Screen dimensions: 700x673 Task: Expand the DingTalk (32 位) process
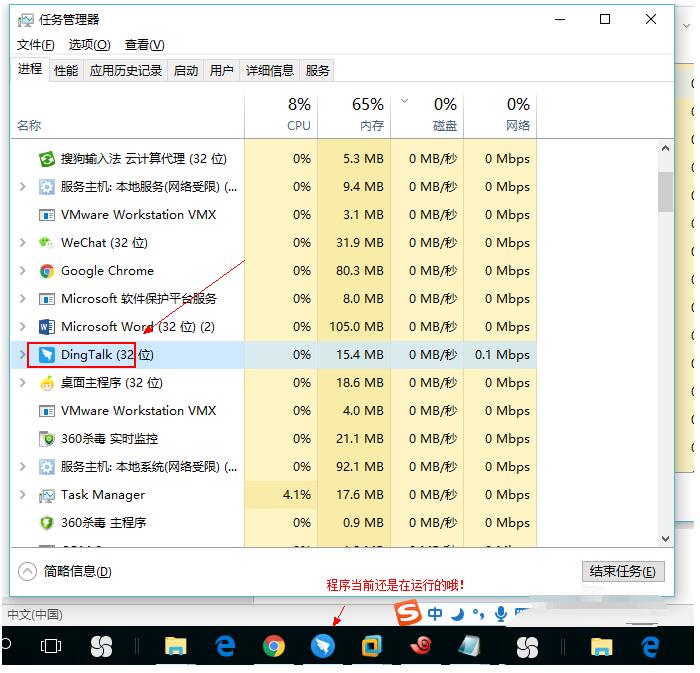click(22, 355)
